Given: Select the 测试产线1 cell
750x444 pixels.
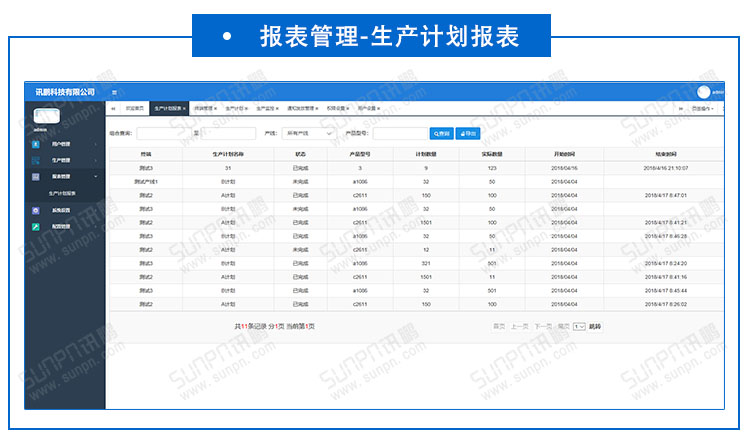Looking at the screenshot, I should point(146,182).
